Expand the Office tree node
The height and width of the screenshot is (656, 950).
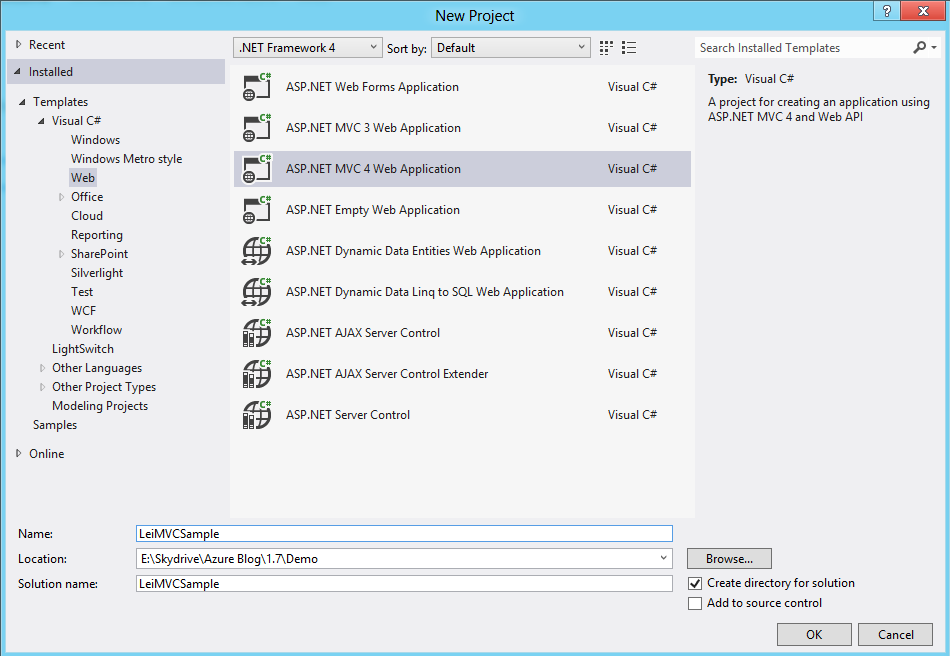(61, 197)
